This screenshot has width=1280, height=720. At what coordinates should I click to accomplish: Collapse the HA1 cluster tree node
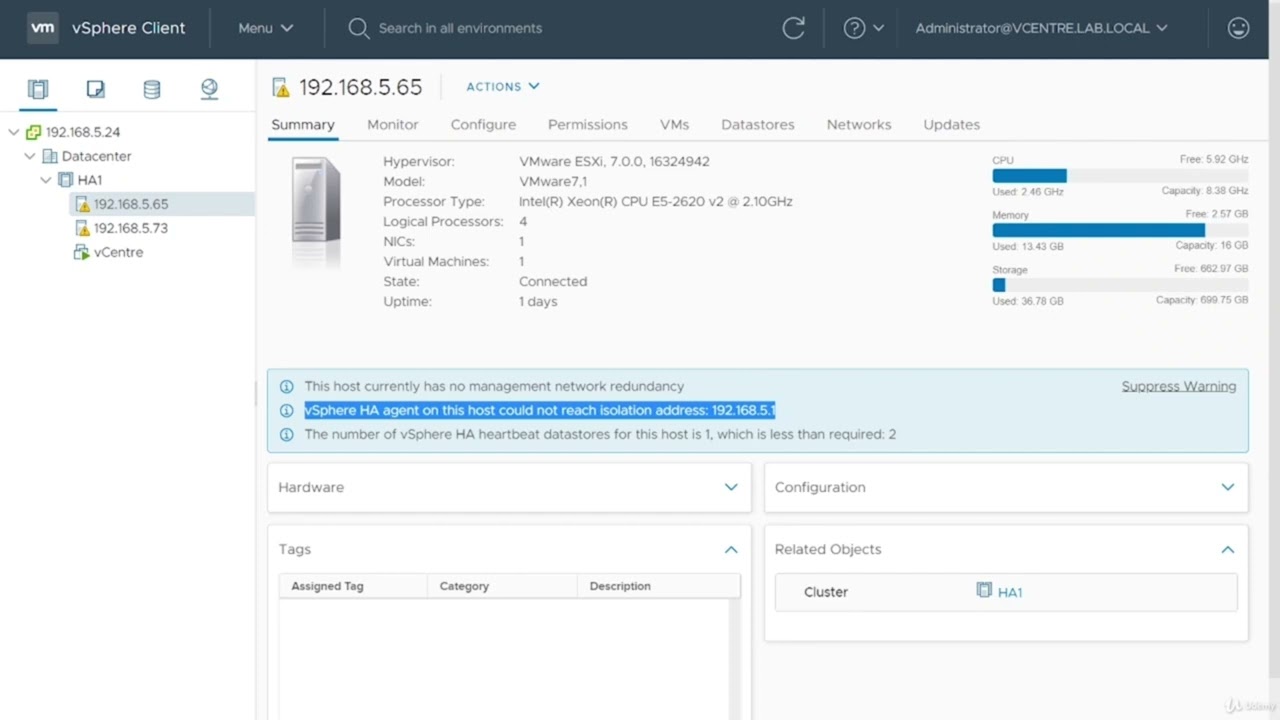[46, 180]
